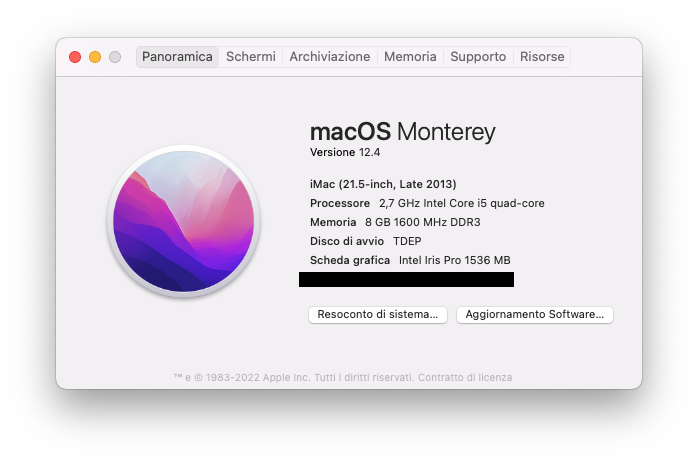The width and height of the screenshot is (698, 463).
Task: Click the Memoria label in the specs list
Action: click(333, 222)
